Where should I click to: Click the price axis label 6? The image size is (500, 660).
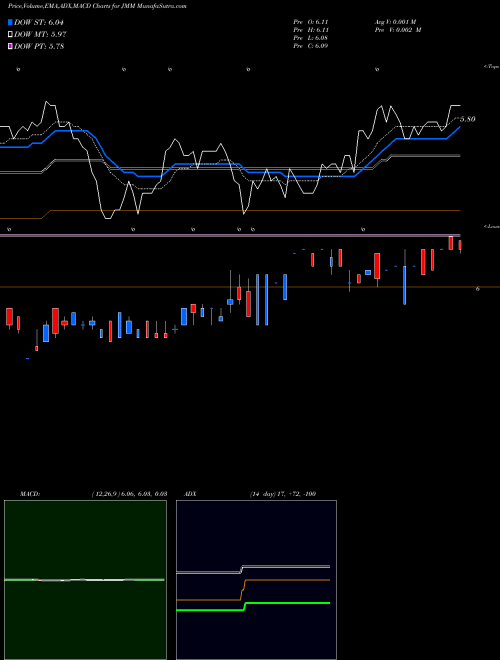coord(478,289)
